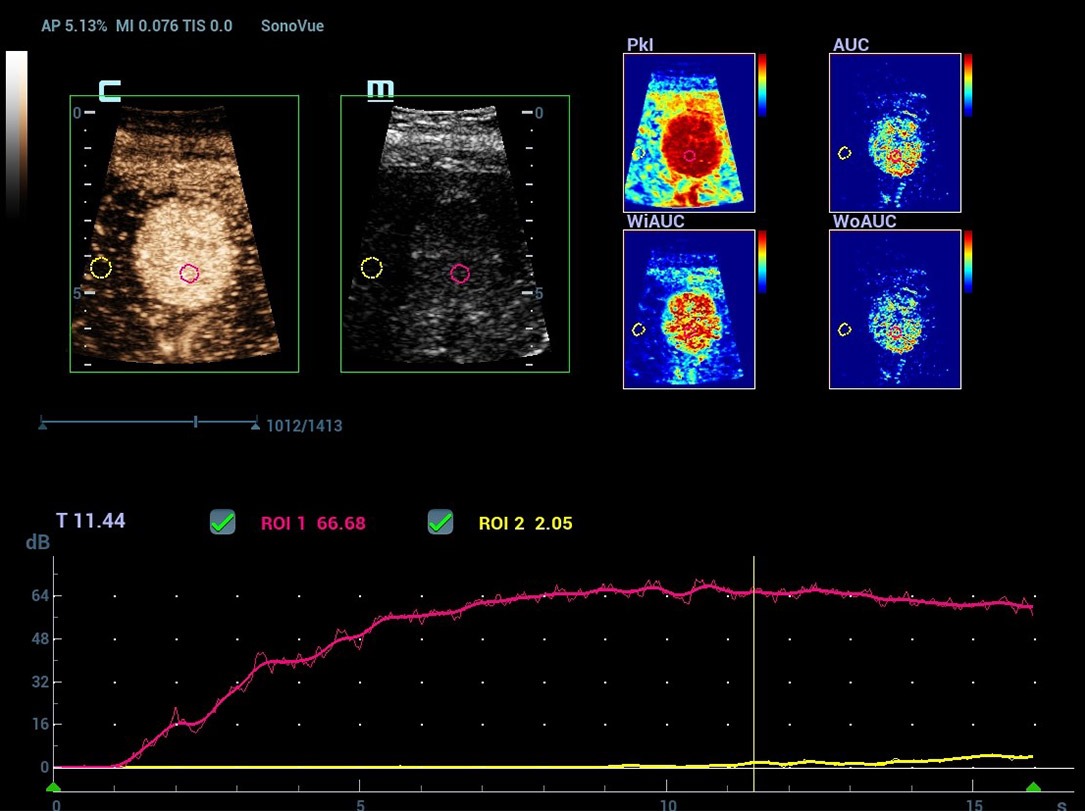Click the ROI 2 2.05 label
This screenshot has height=811, width=1085.
tap(525, 523)
